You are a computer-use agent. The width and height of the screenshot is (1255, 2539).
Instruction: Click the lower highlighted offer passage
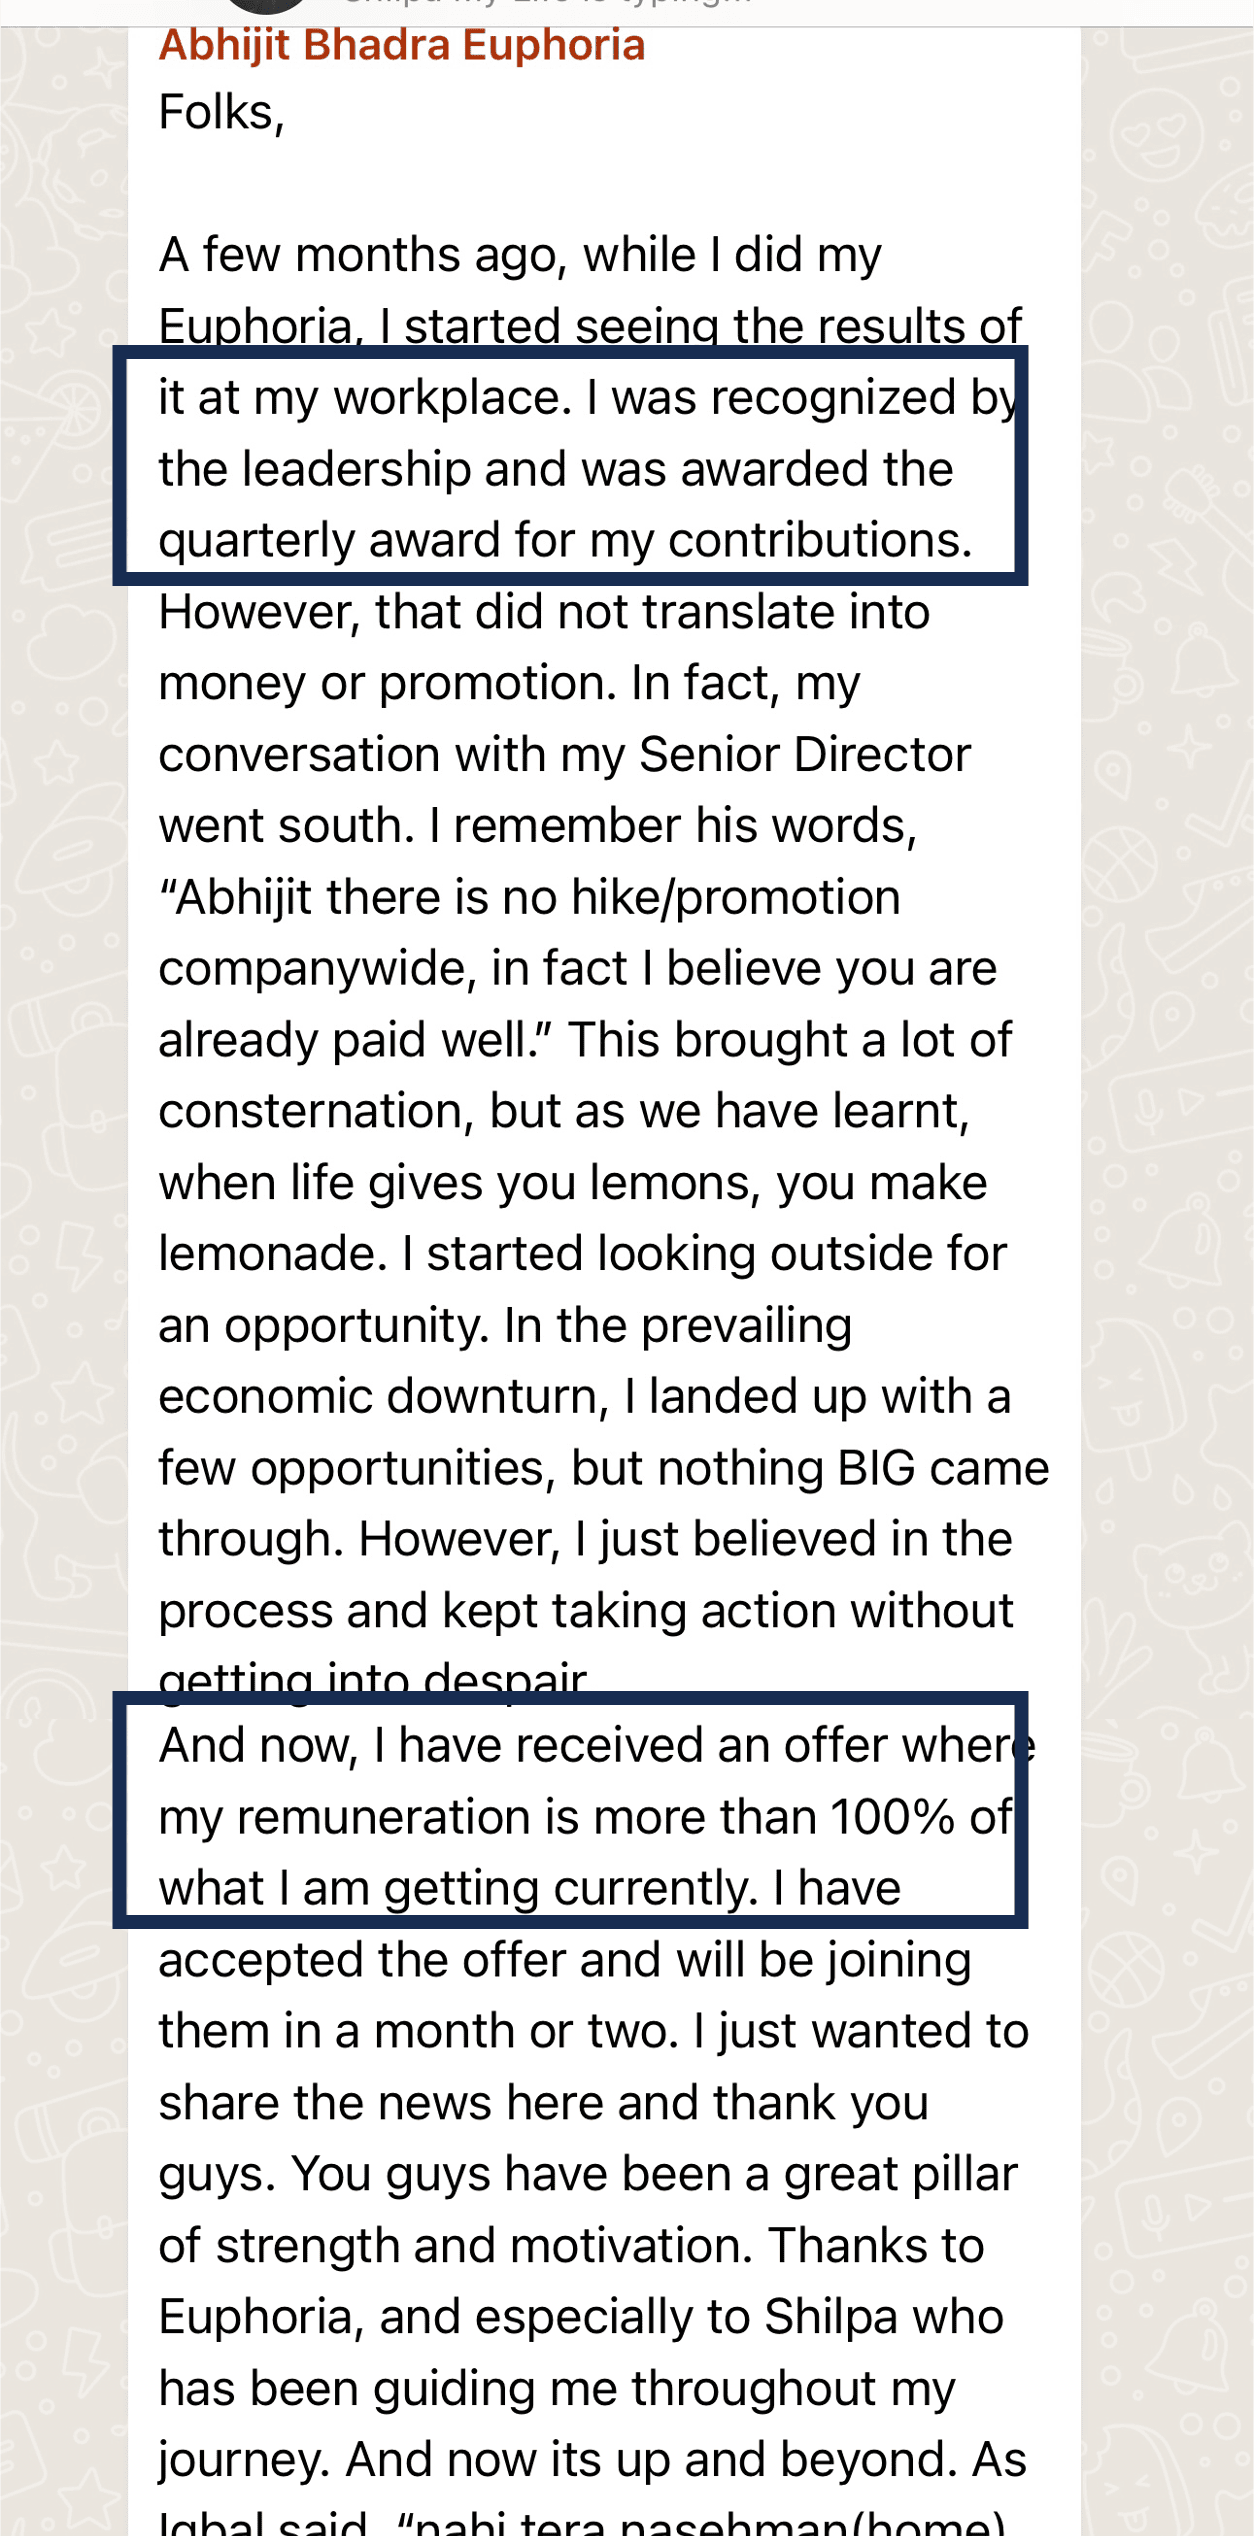tap(569, 1812)
